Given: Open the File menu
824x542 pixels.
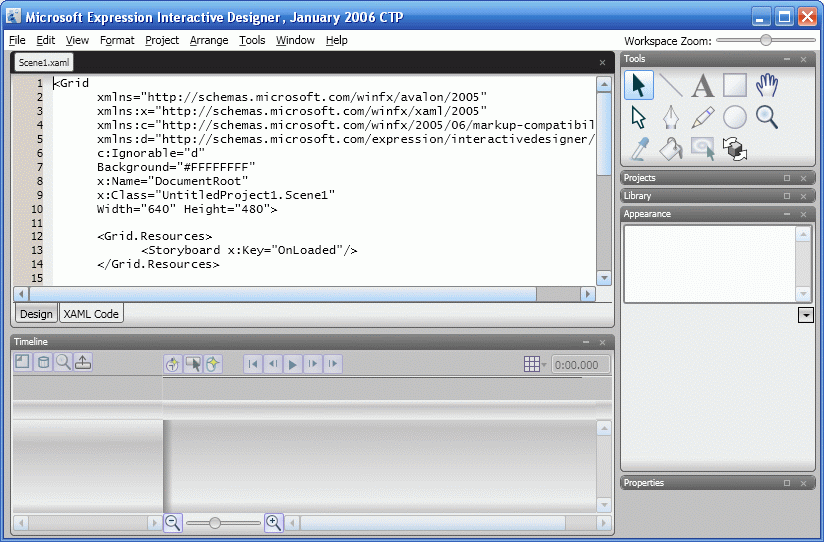Looking at the screenshot, I should [17, 40].
